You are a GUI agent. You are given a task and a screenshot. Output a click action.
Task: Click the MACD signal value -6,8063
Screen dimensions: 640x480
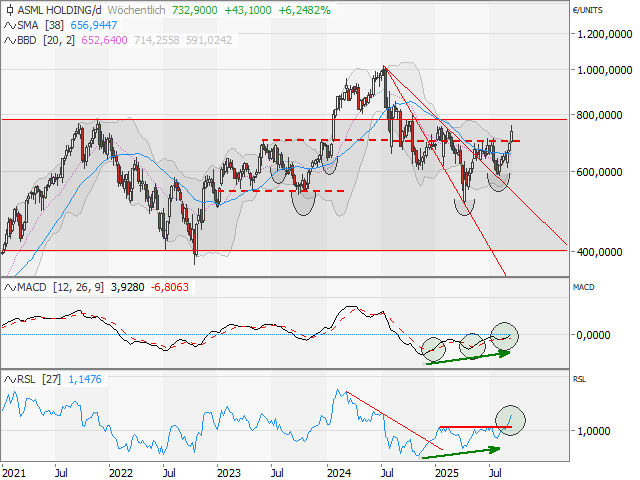click(170, 287)
